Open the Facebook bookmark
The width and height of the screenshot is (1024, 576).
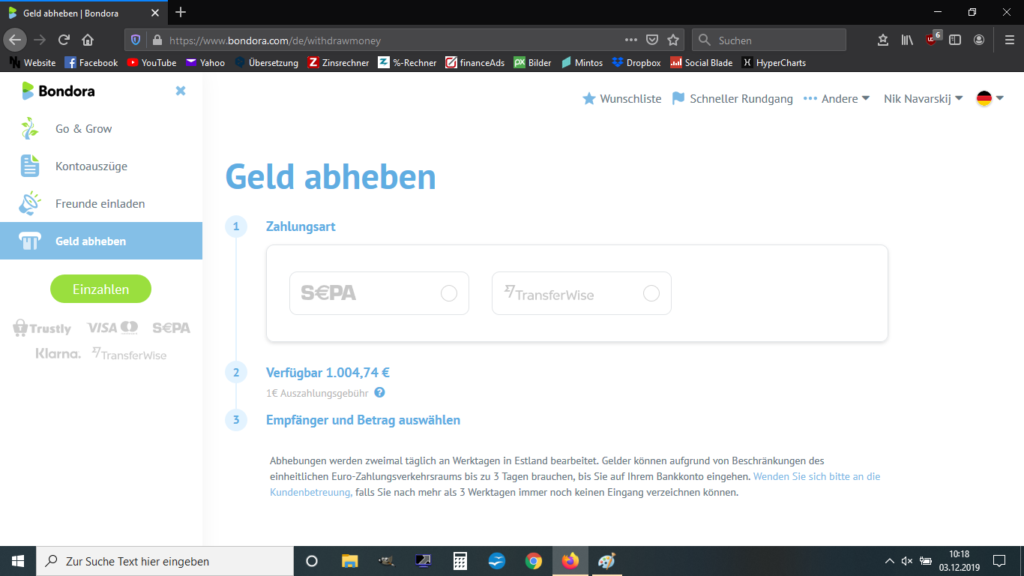pyautogui.click(x=91, y=63)
